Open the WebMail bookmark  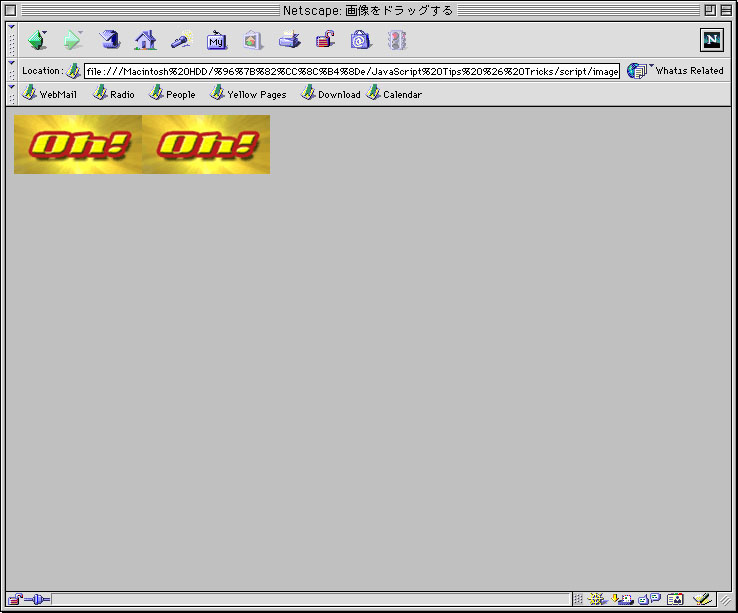[x=49, y=94]
